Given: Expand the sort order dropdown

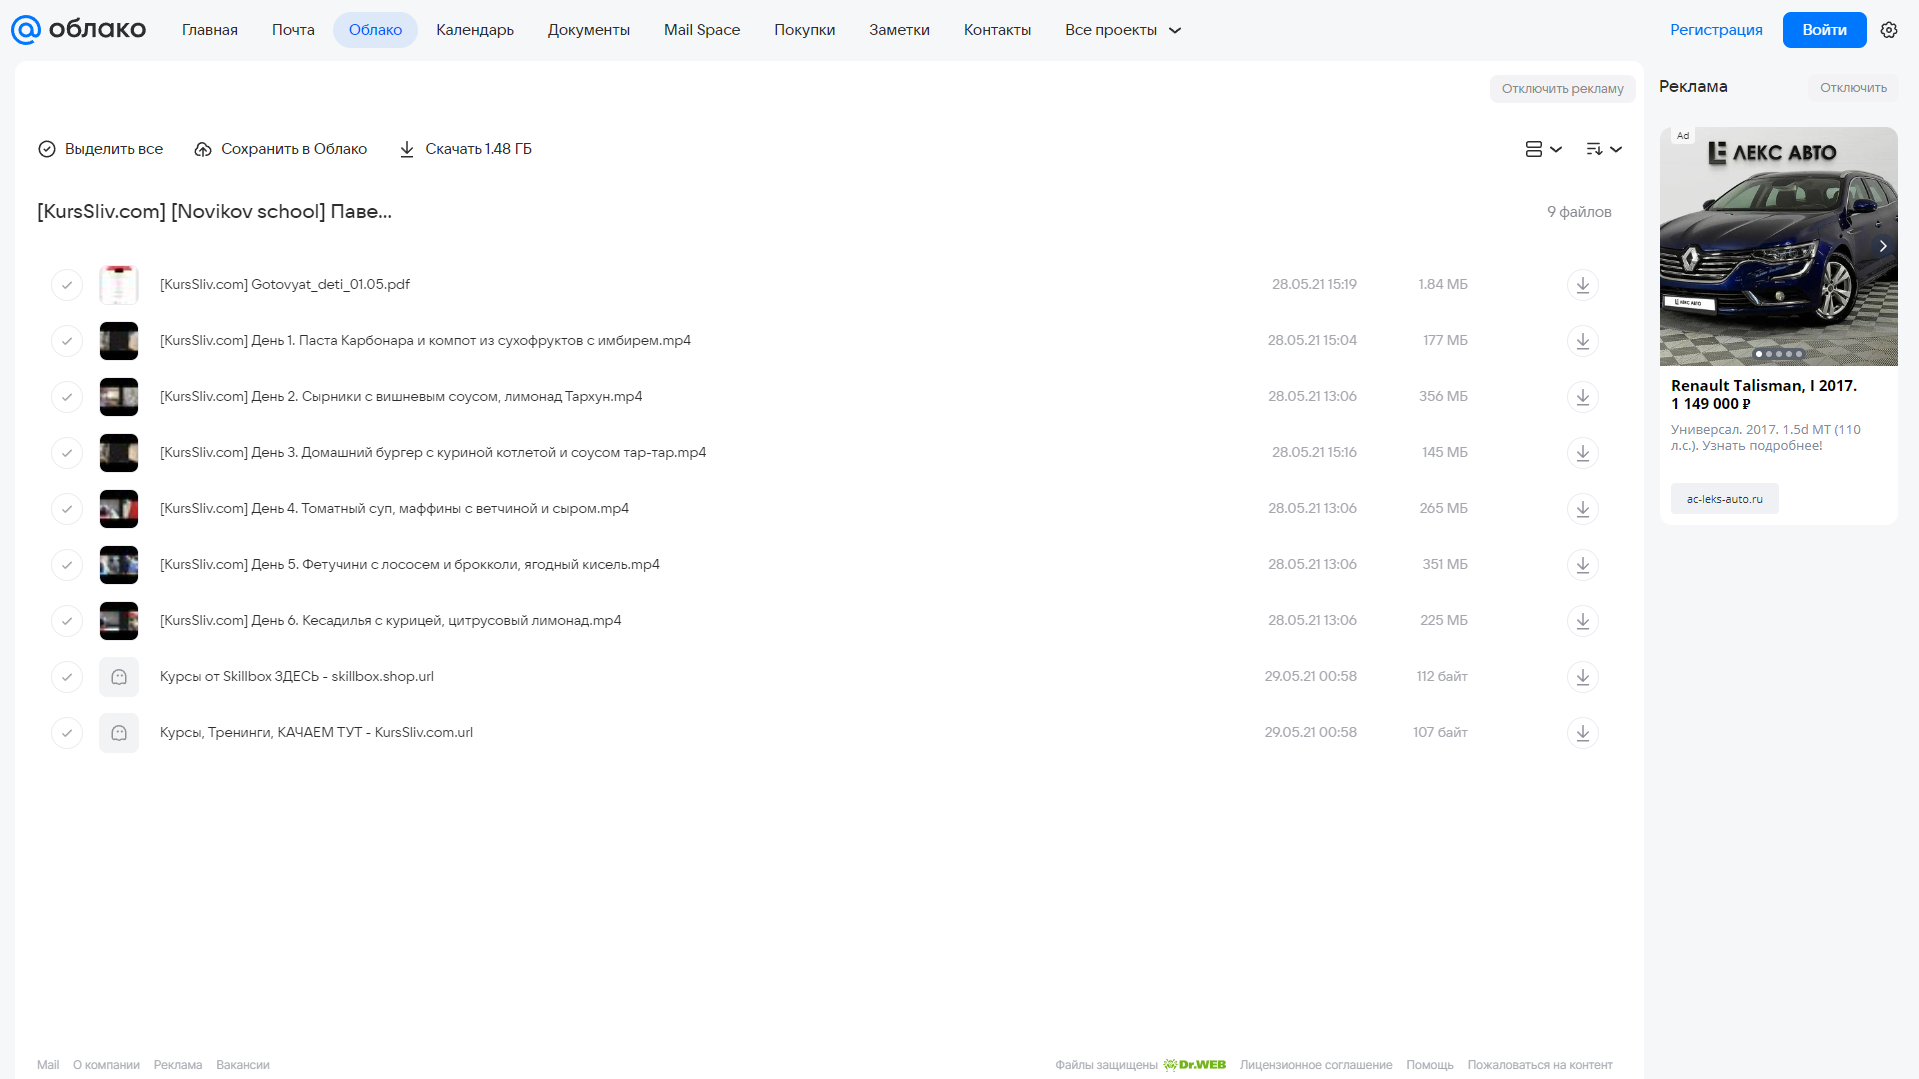Looking at the screenshot, I should (1604, 149).
